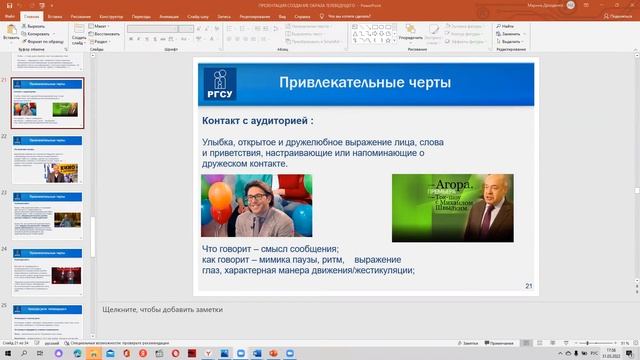Open the Section (Раздел) dropdown
This screenshot has height=360, width=640.
[x=99, y=42]
